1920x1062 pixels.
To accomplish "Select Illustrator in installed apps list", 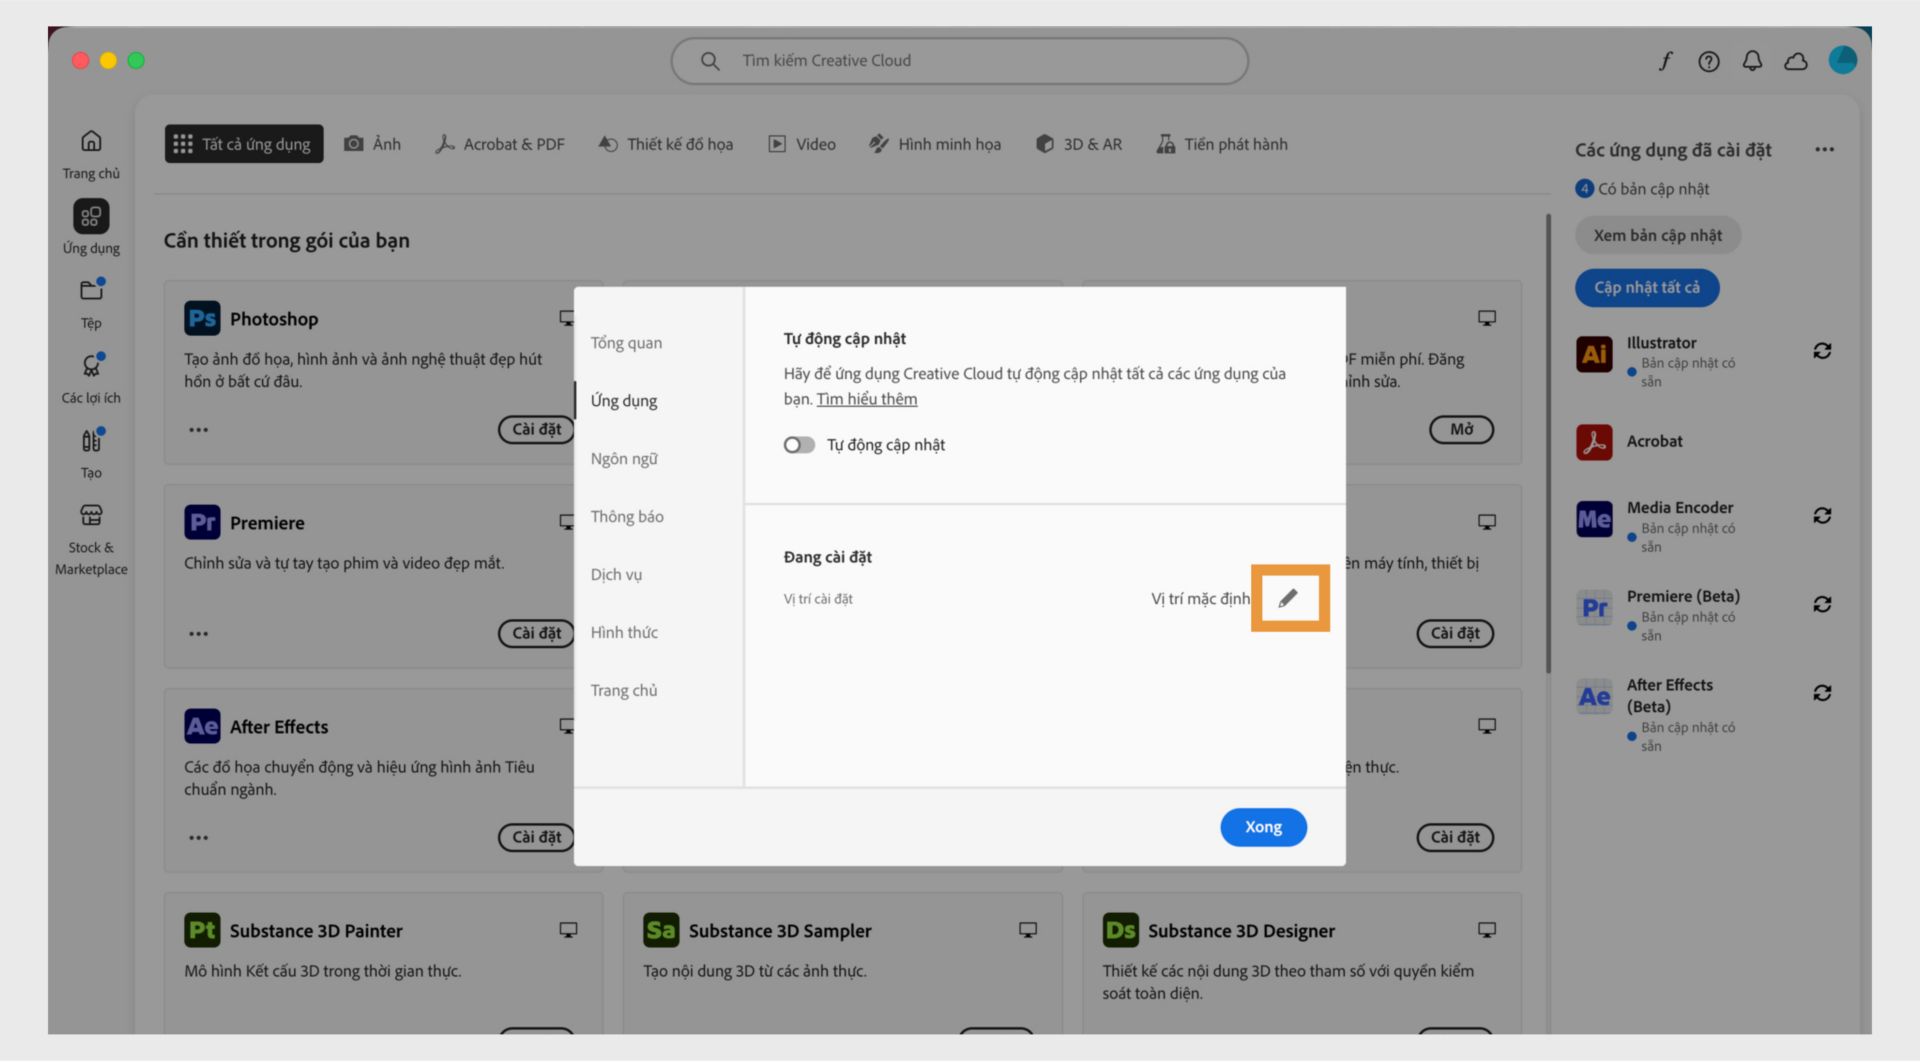I will [x=1661, y=343].
